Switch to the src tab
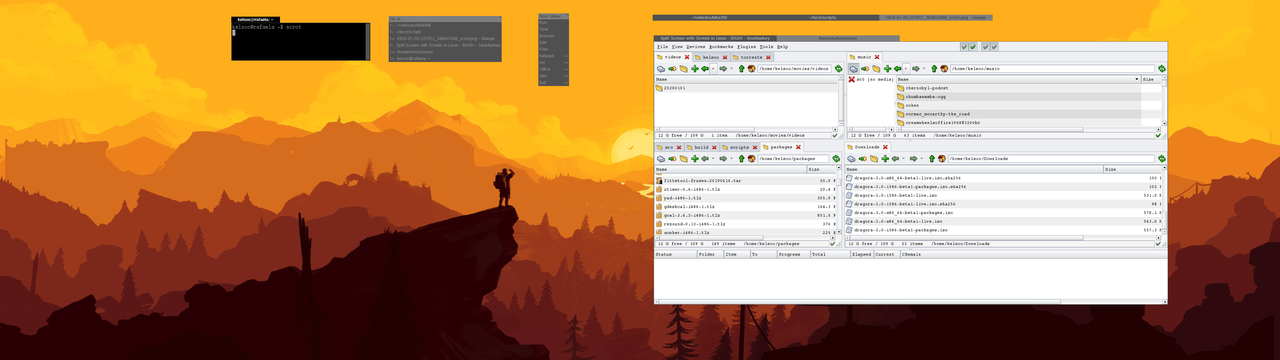1280x360 pixels. [670, 147]
